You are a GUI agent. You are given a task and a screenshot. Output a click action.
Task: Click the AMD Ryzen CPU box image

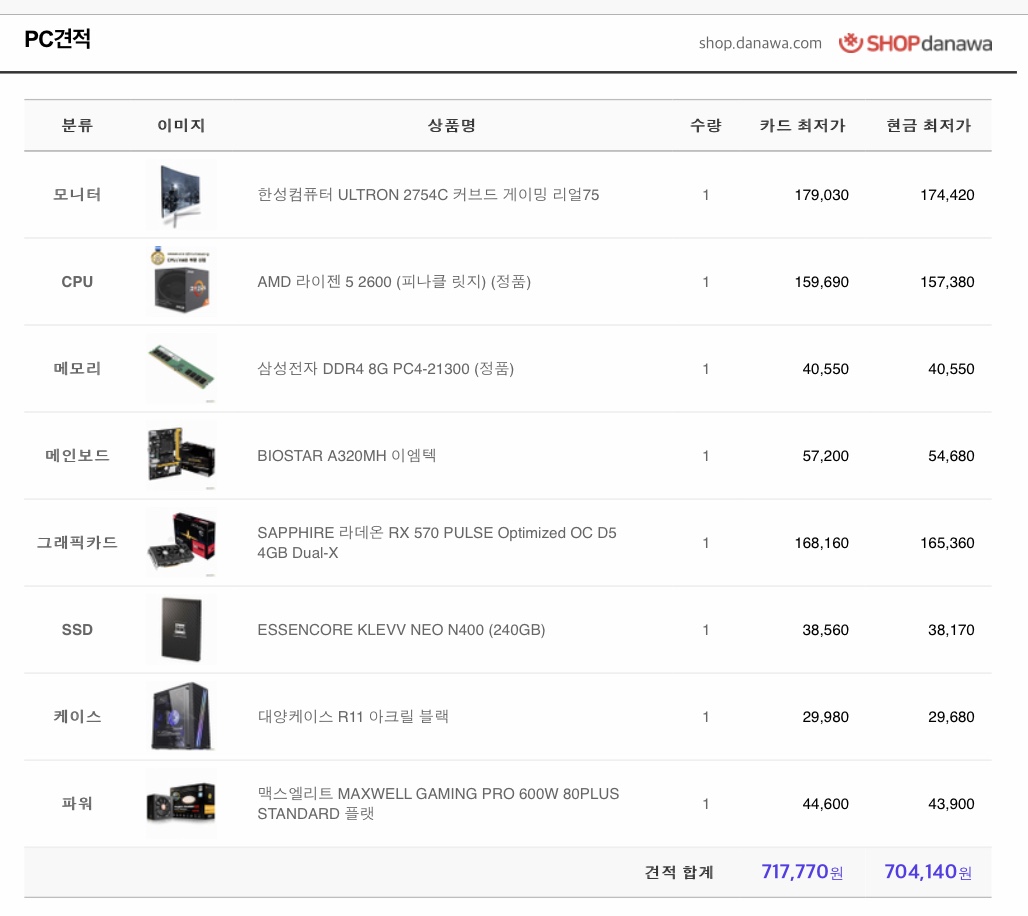[181, 282]
